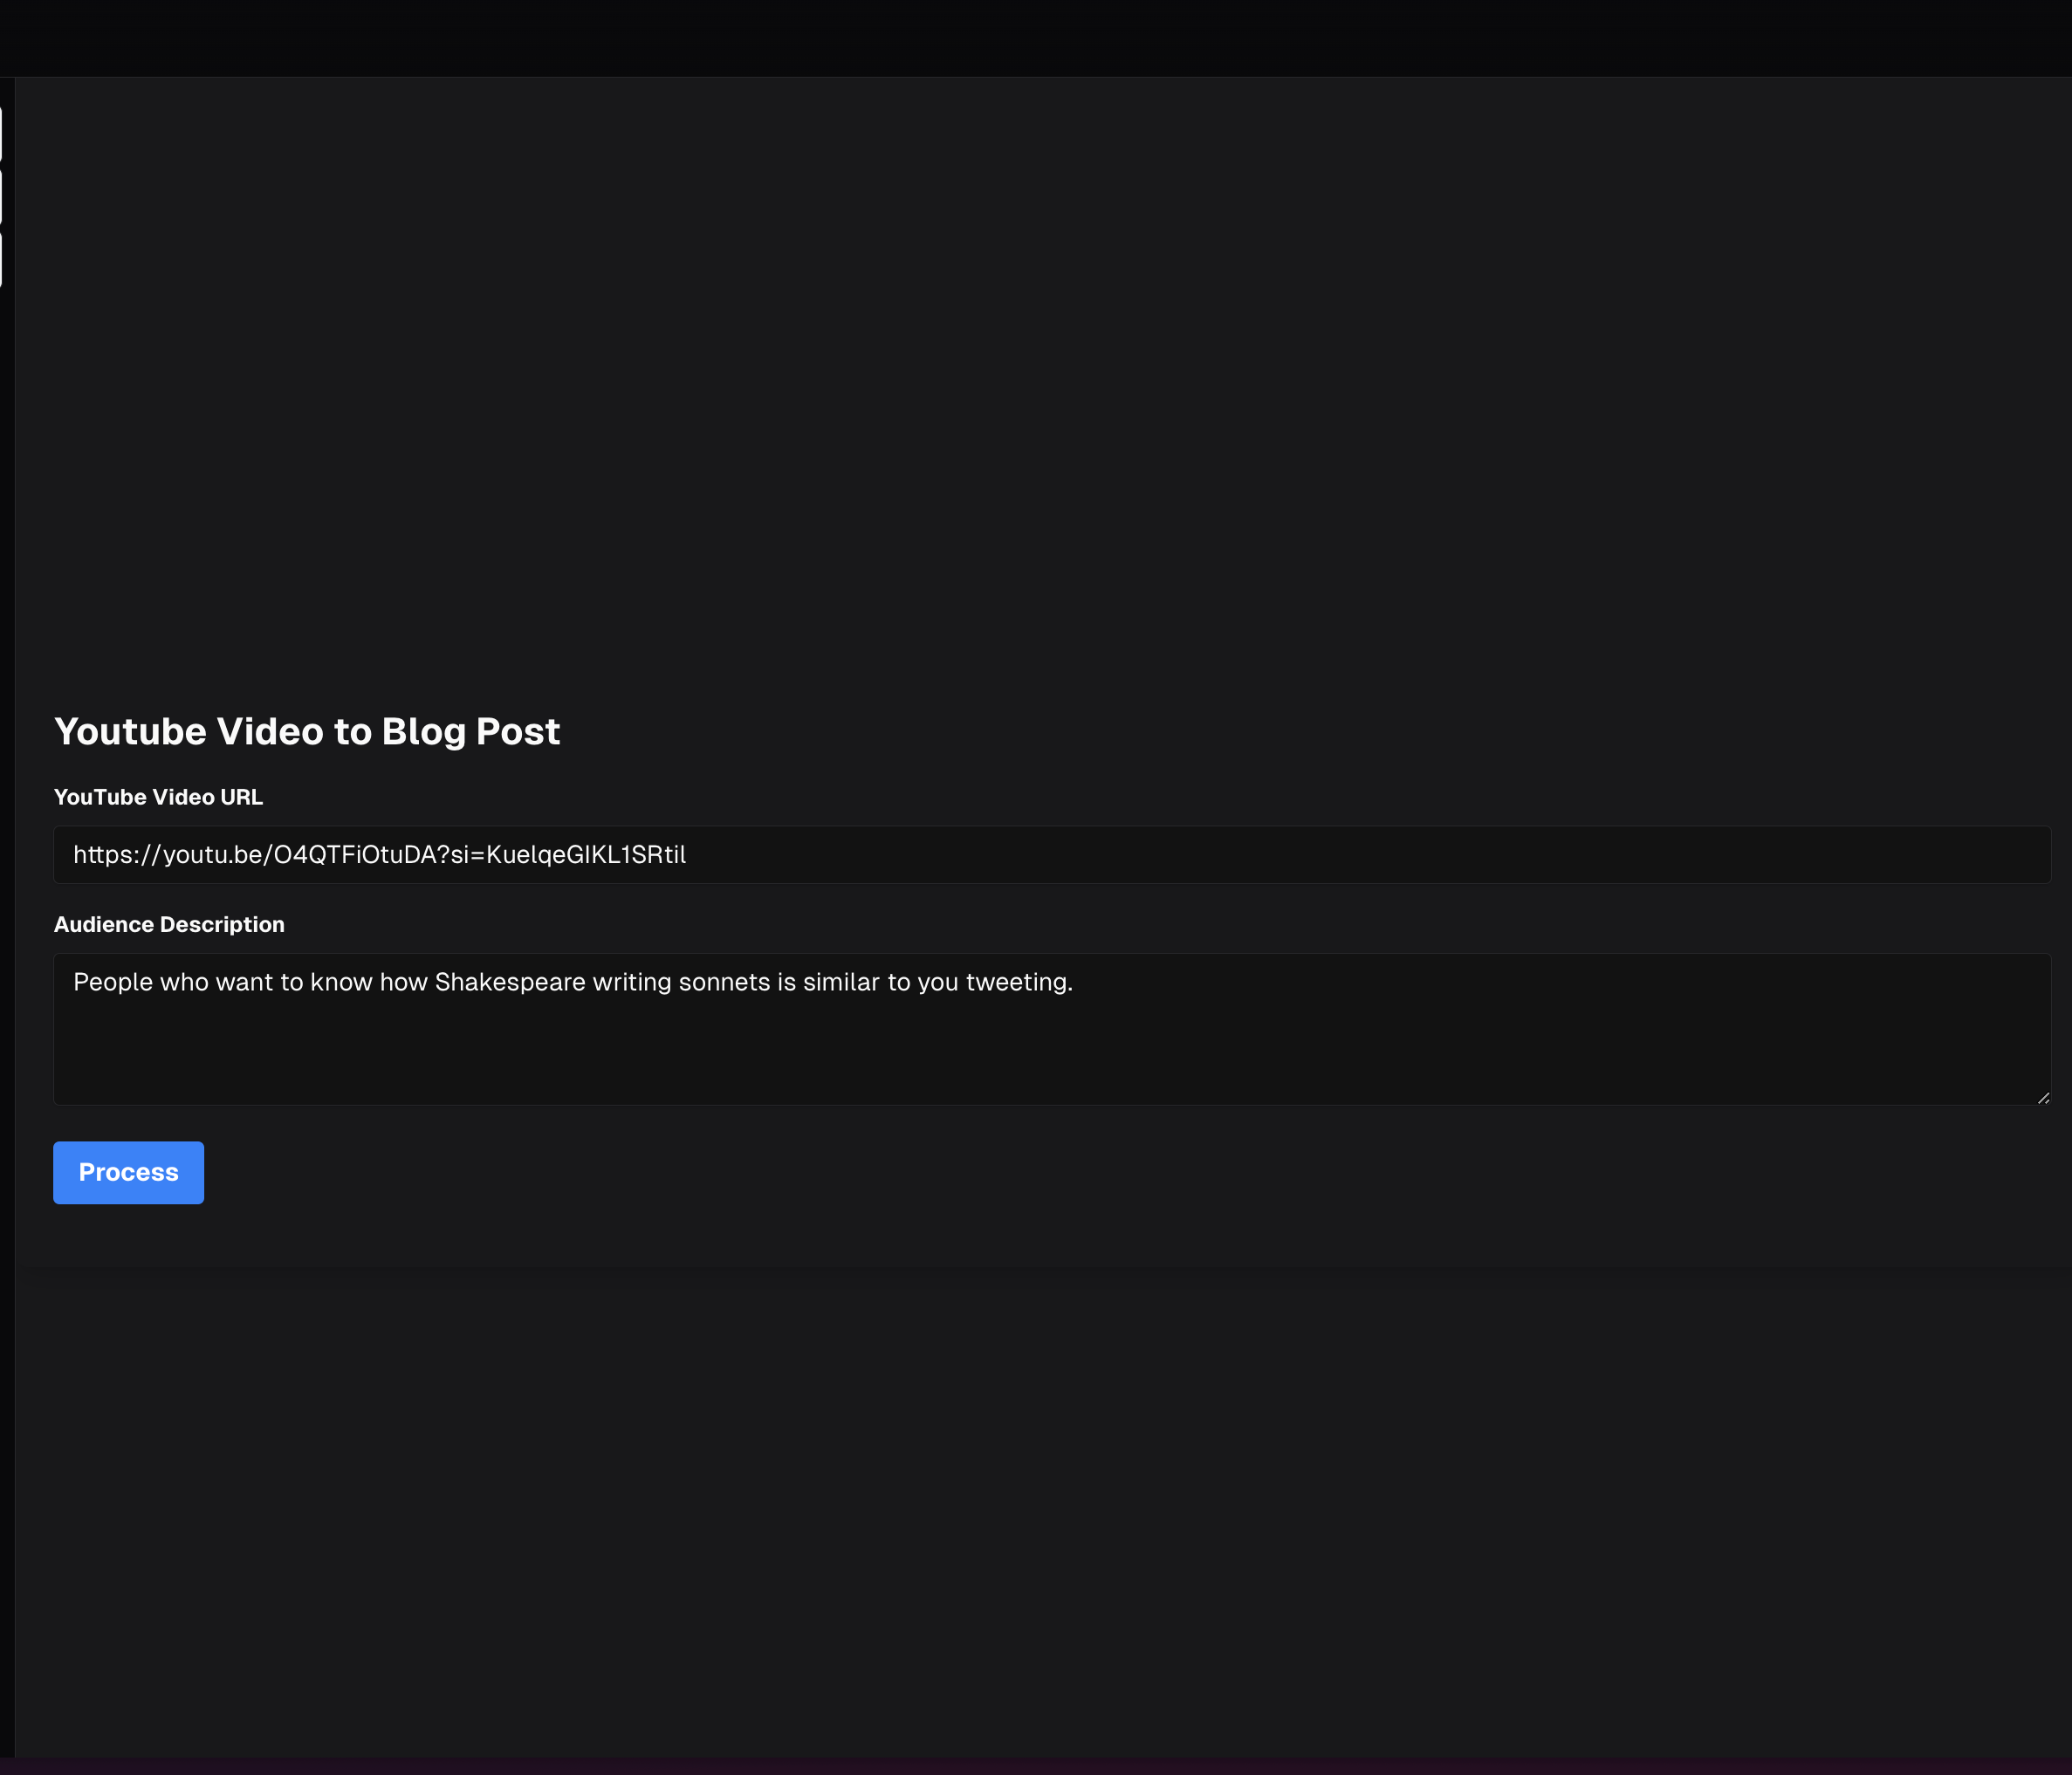Click the word "Shakespeare" in the description
The height and width of the screenshot is (1775, 2072).
point(509,982)
